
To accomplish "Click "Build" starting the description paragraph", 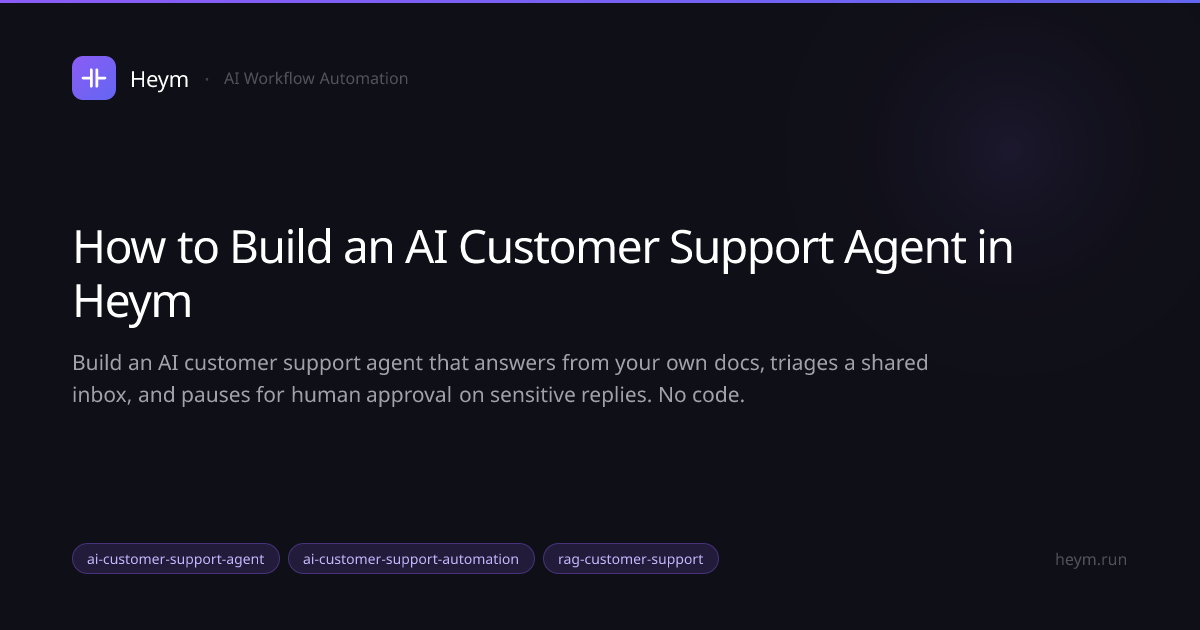I will [97, 362].
